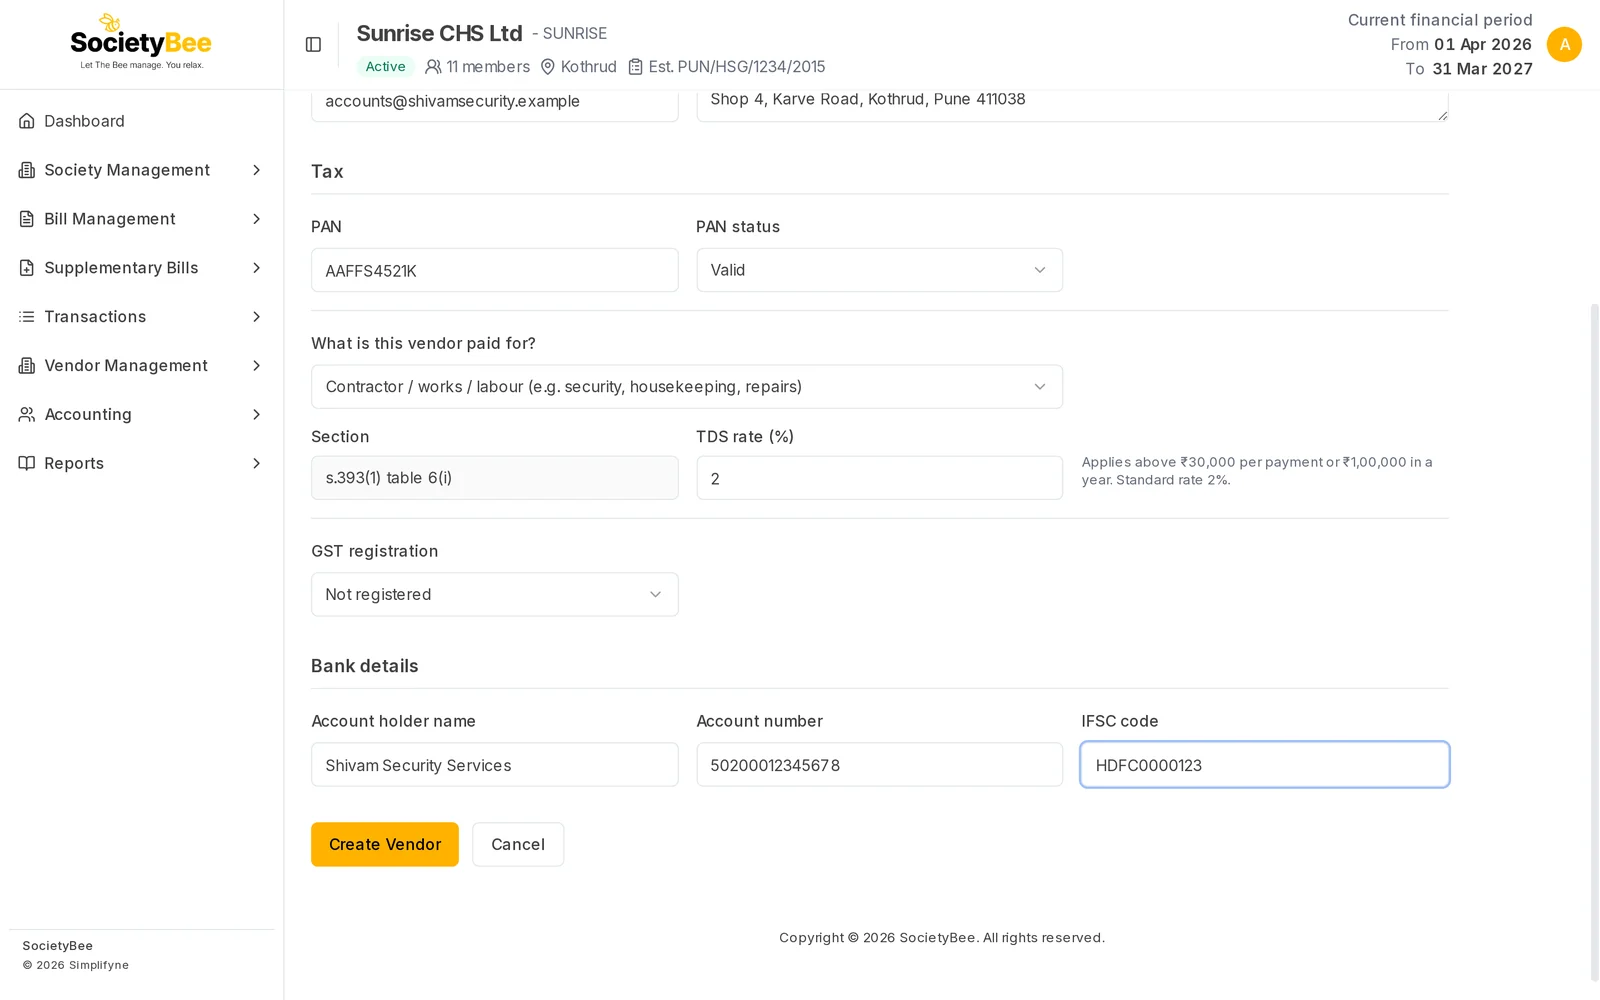The image size is (1600, 1000).
Task: Expand Society Management chevron
Action: pos(257,170)
